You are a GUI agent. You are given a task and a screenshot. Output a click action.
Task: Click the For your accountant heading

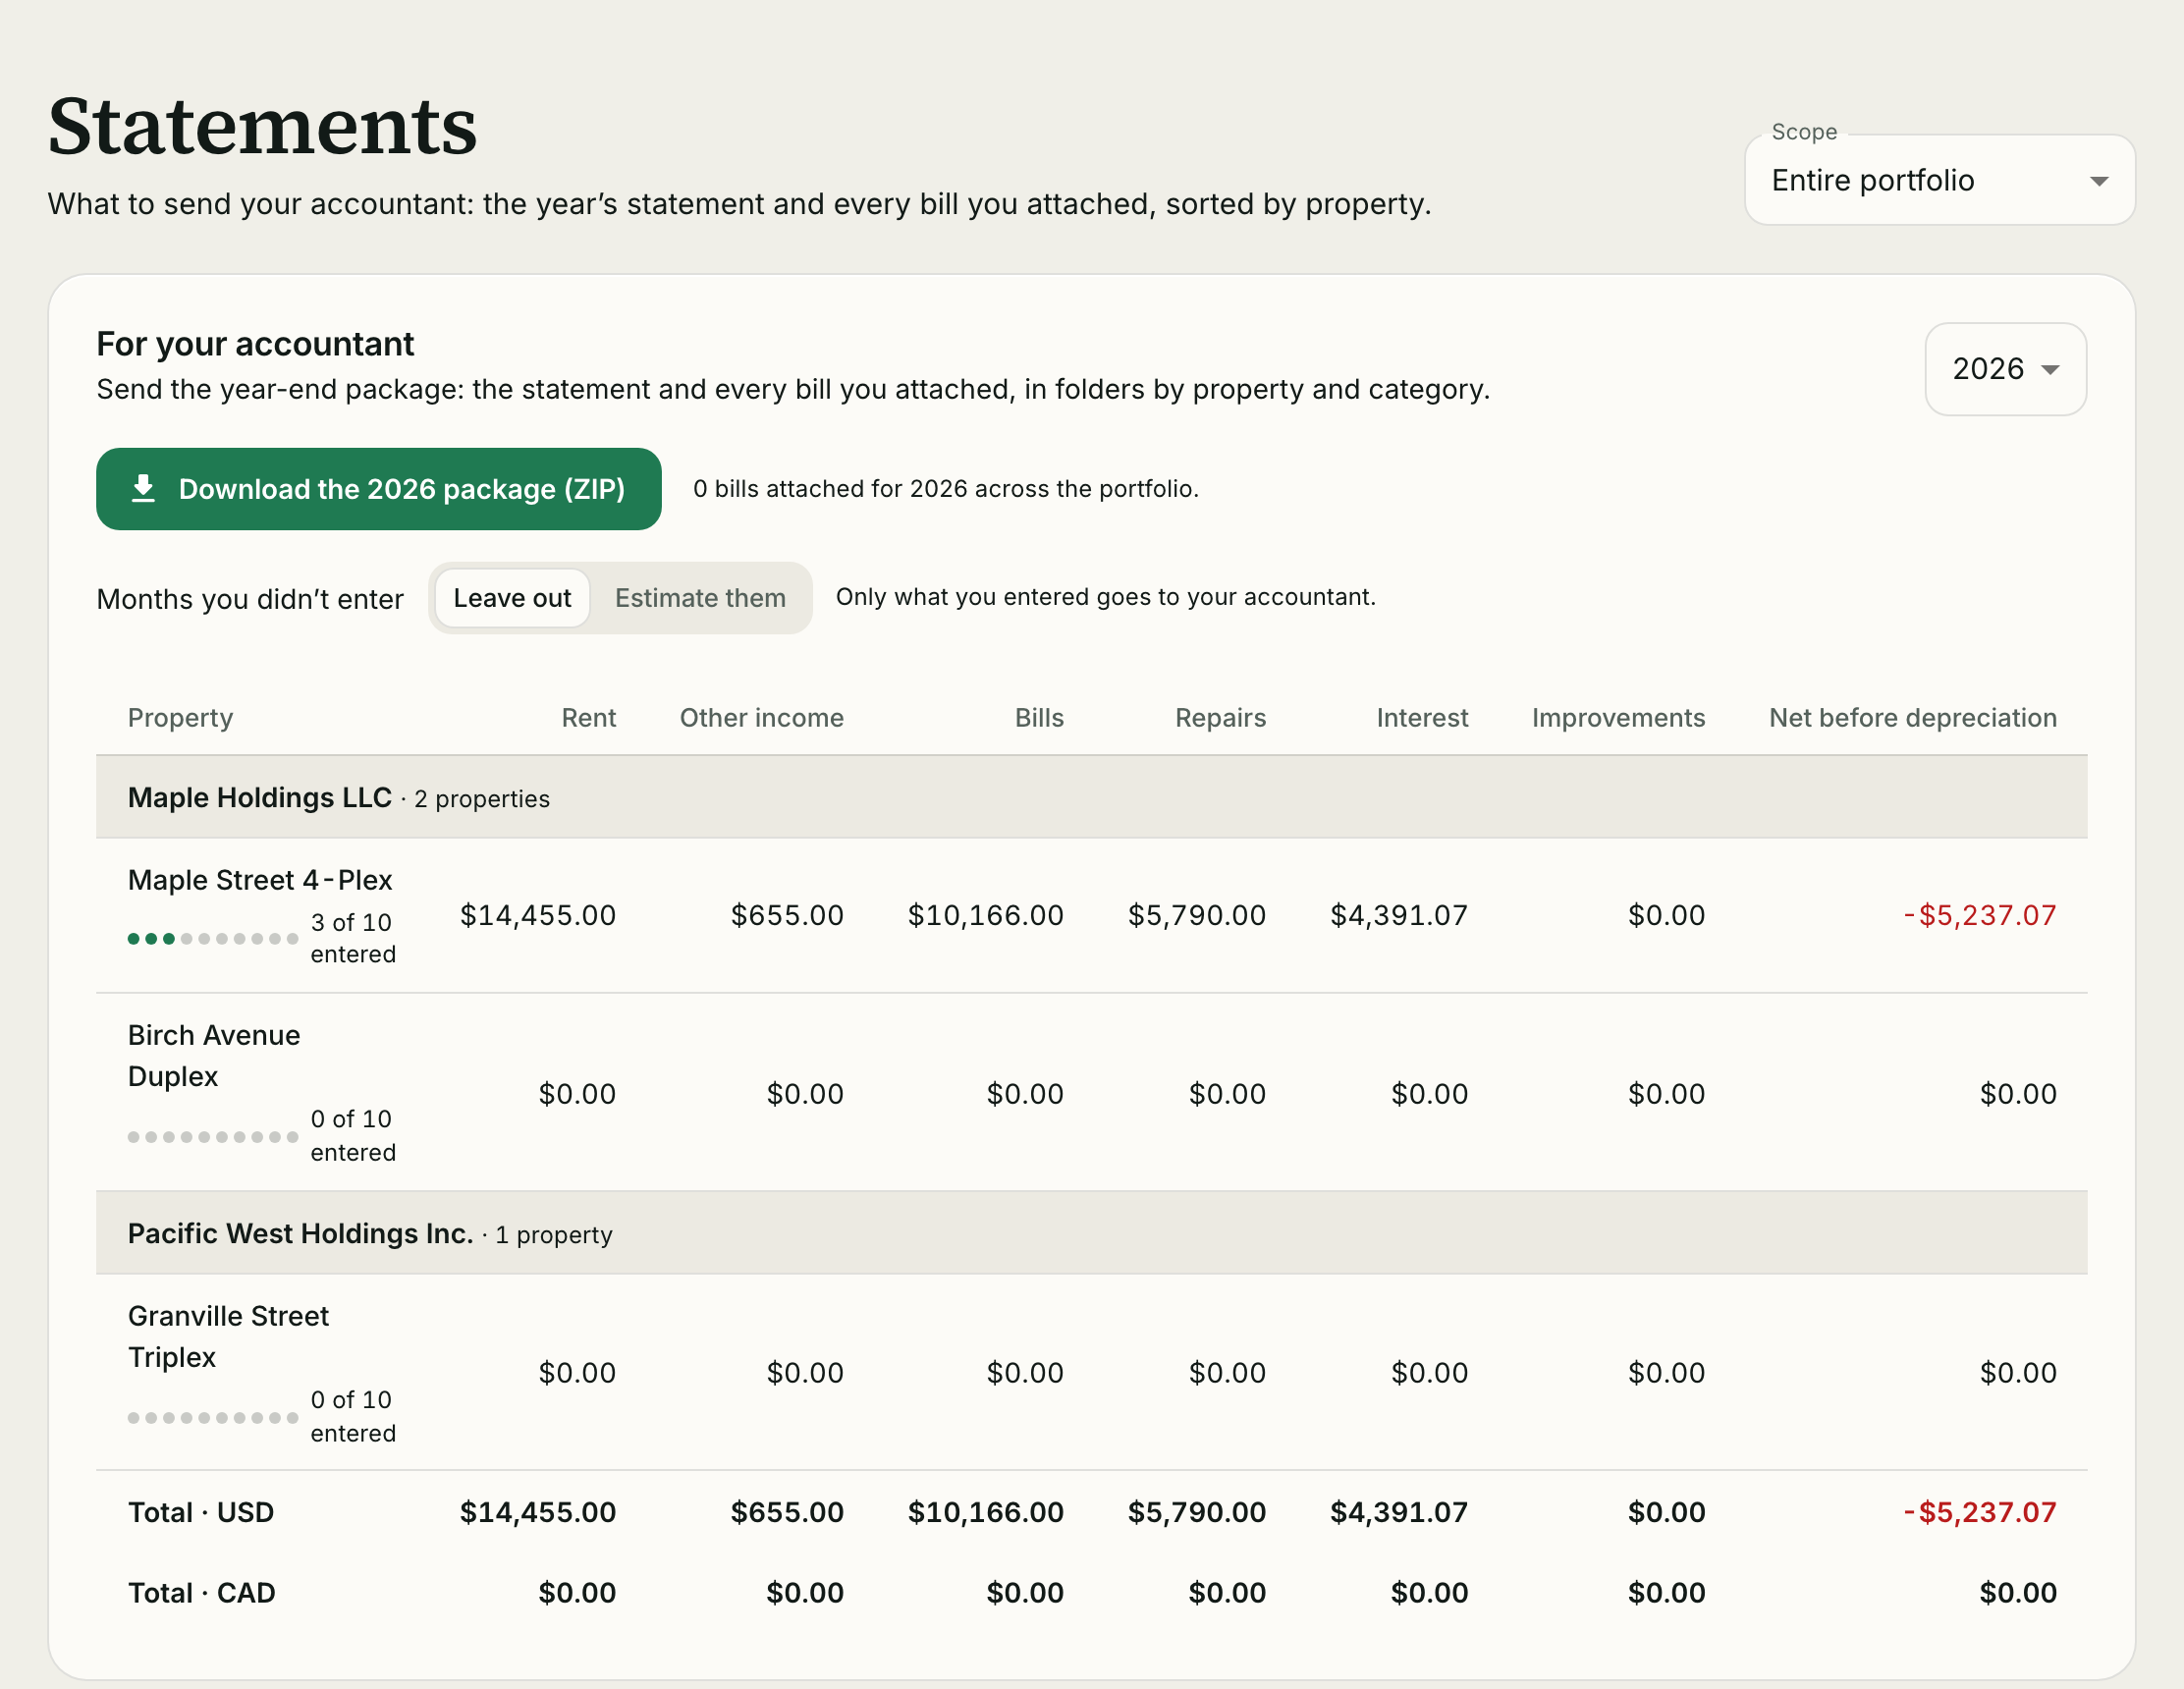pyautogui.click(x=255, y=344)
